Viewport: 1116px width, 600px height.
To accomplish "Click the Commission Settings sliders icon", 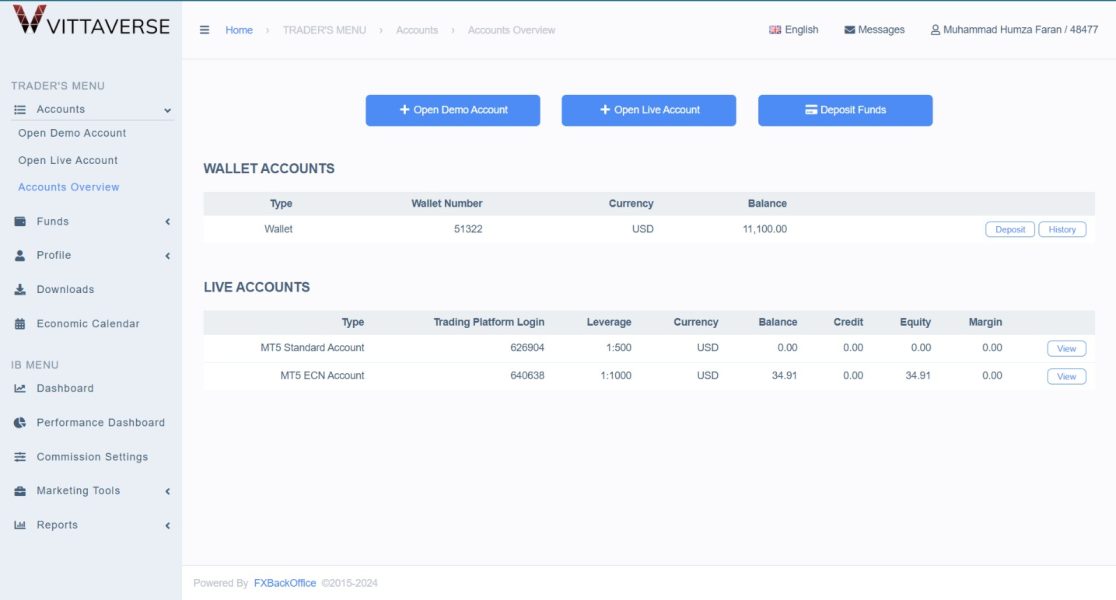I will (20, 457).
